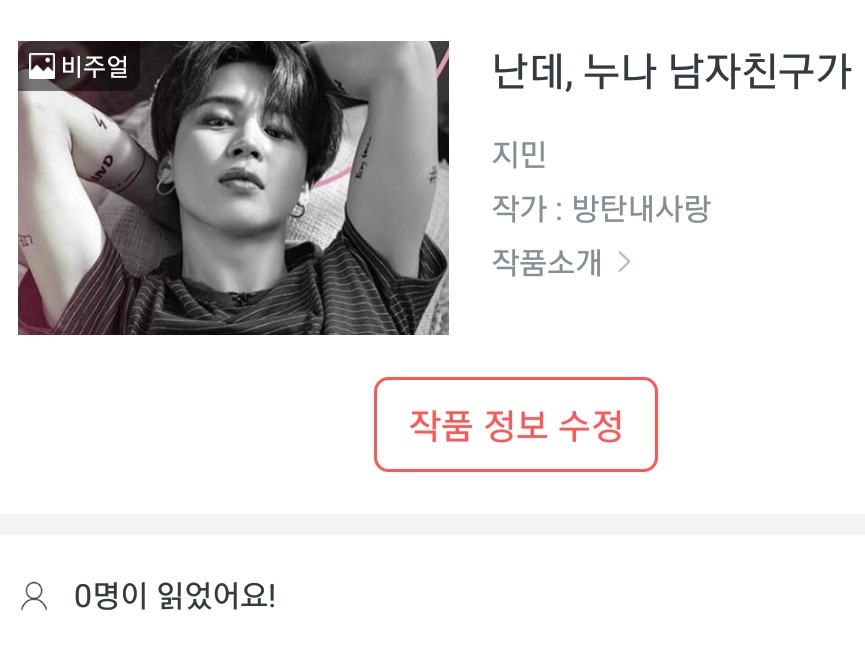Expand the chevron arrow beside 작품소개
865x649 pixels.
(624, 262)
